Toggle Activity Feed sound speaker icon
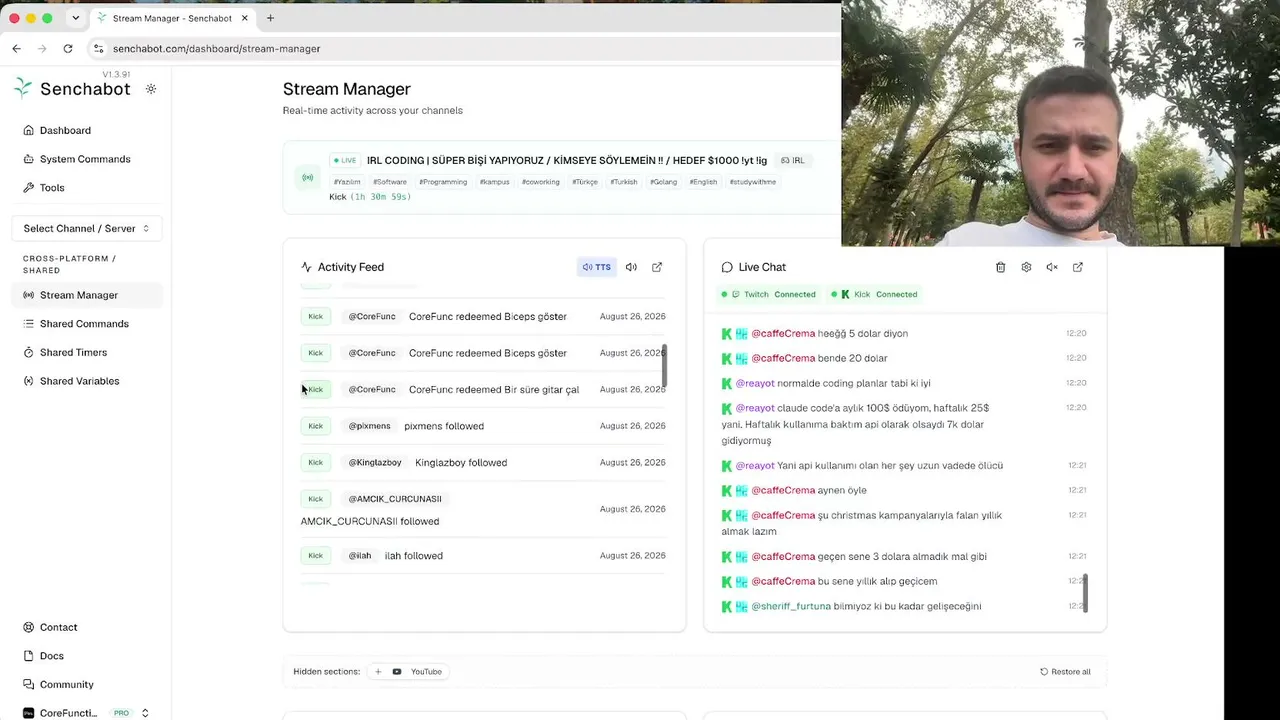 (x=631, y=267)
